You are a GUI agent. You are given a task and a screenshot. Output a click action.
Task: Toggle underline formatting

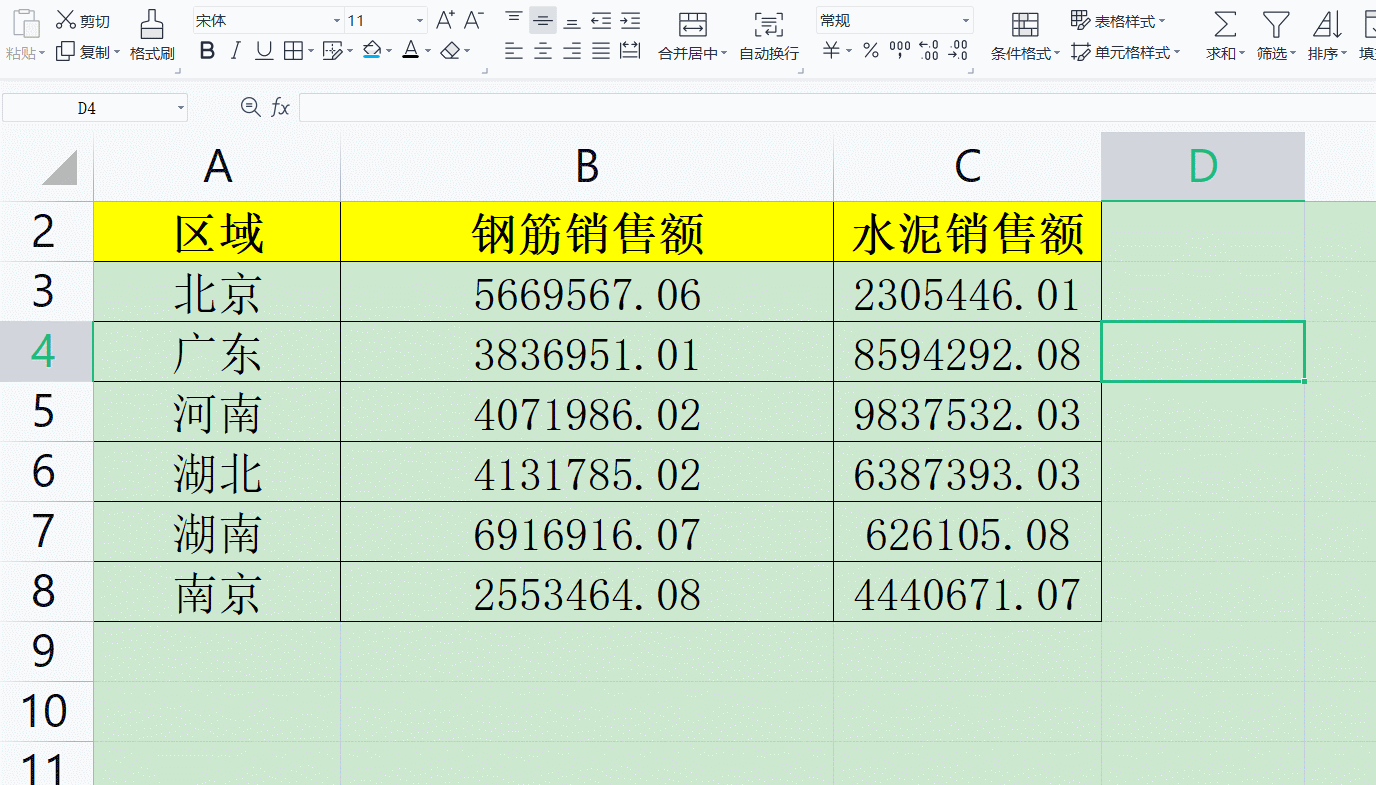[x=264, y=51]
